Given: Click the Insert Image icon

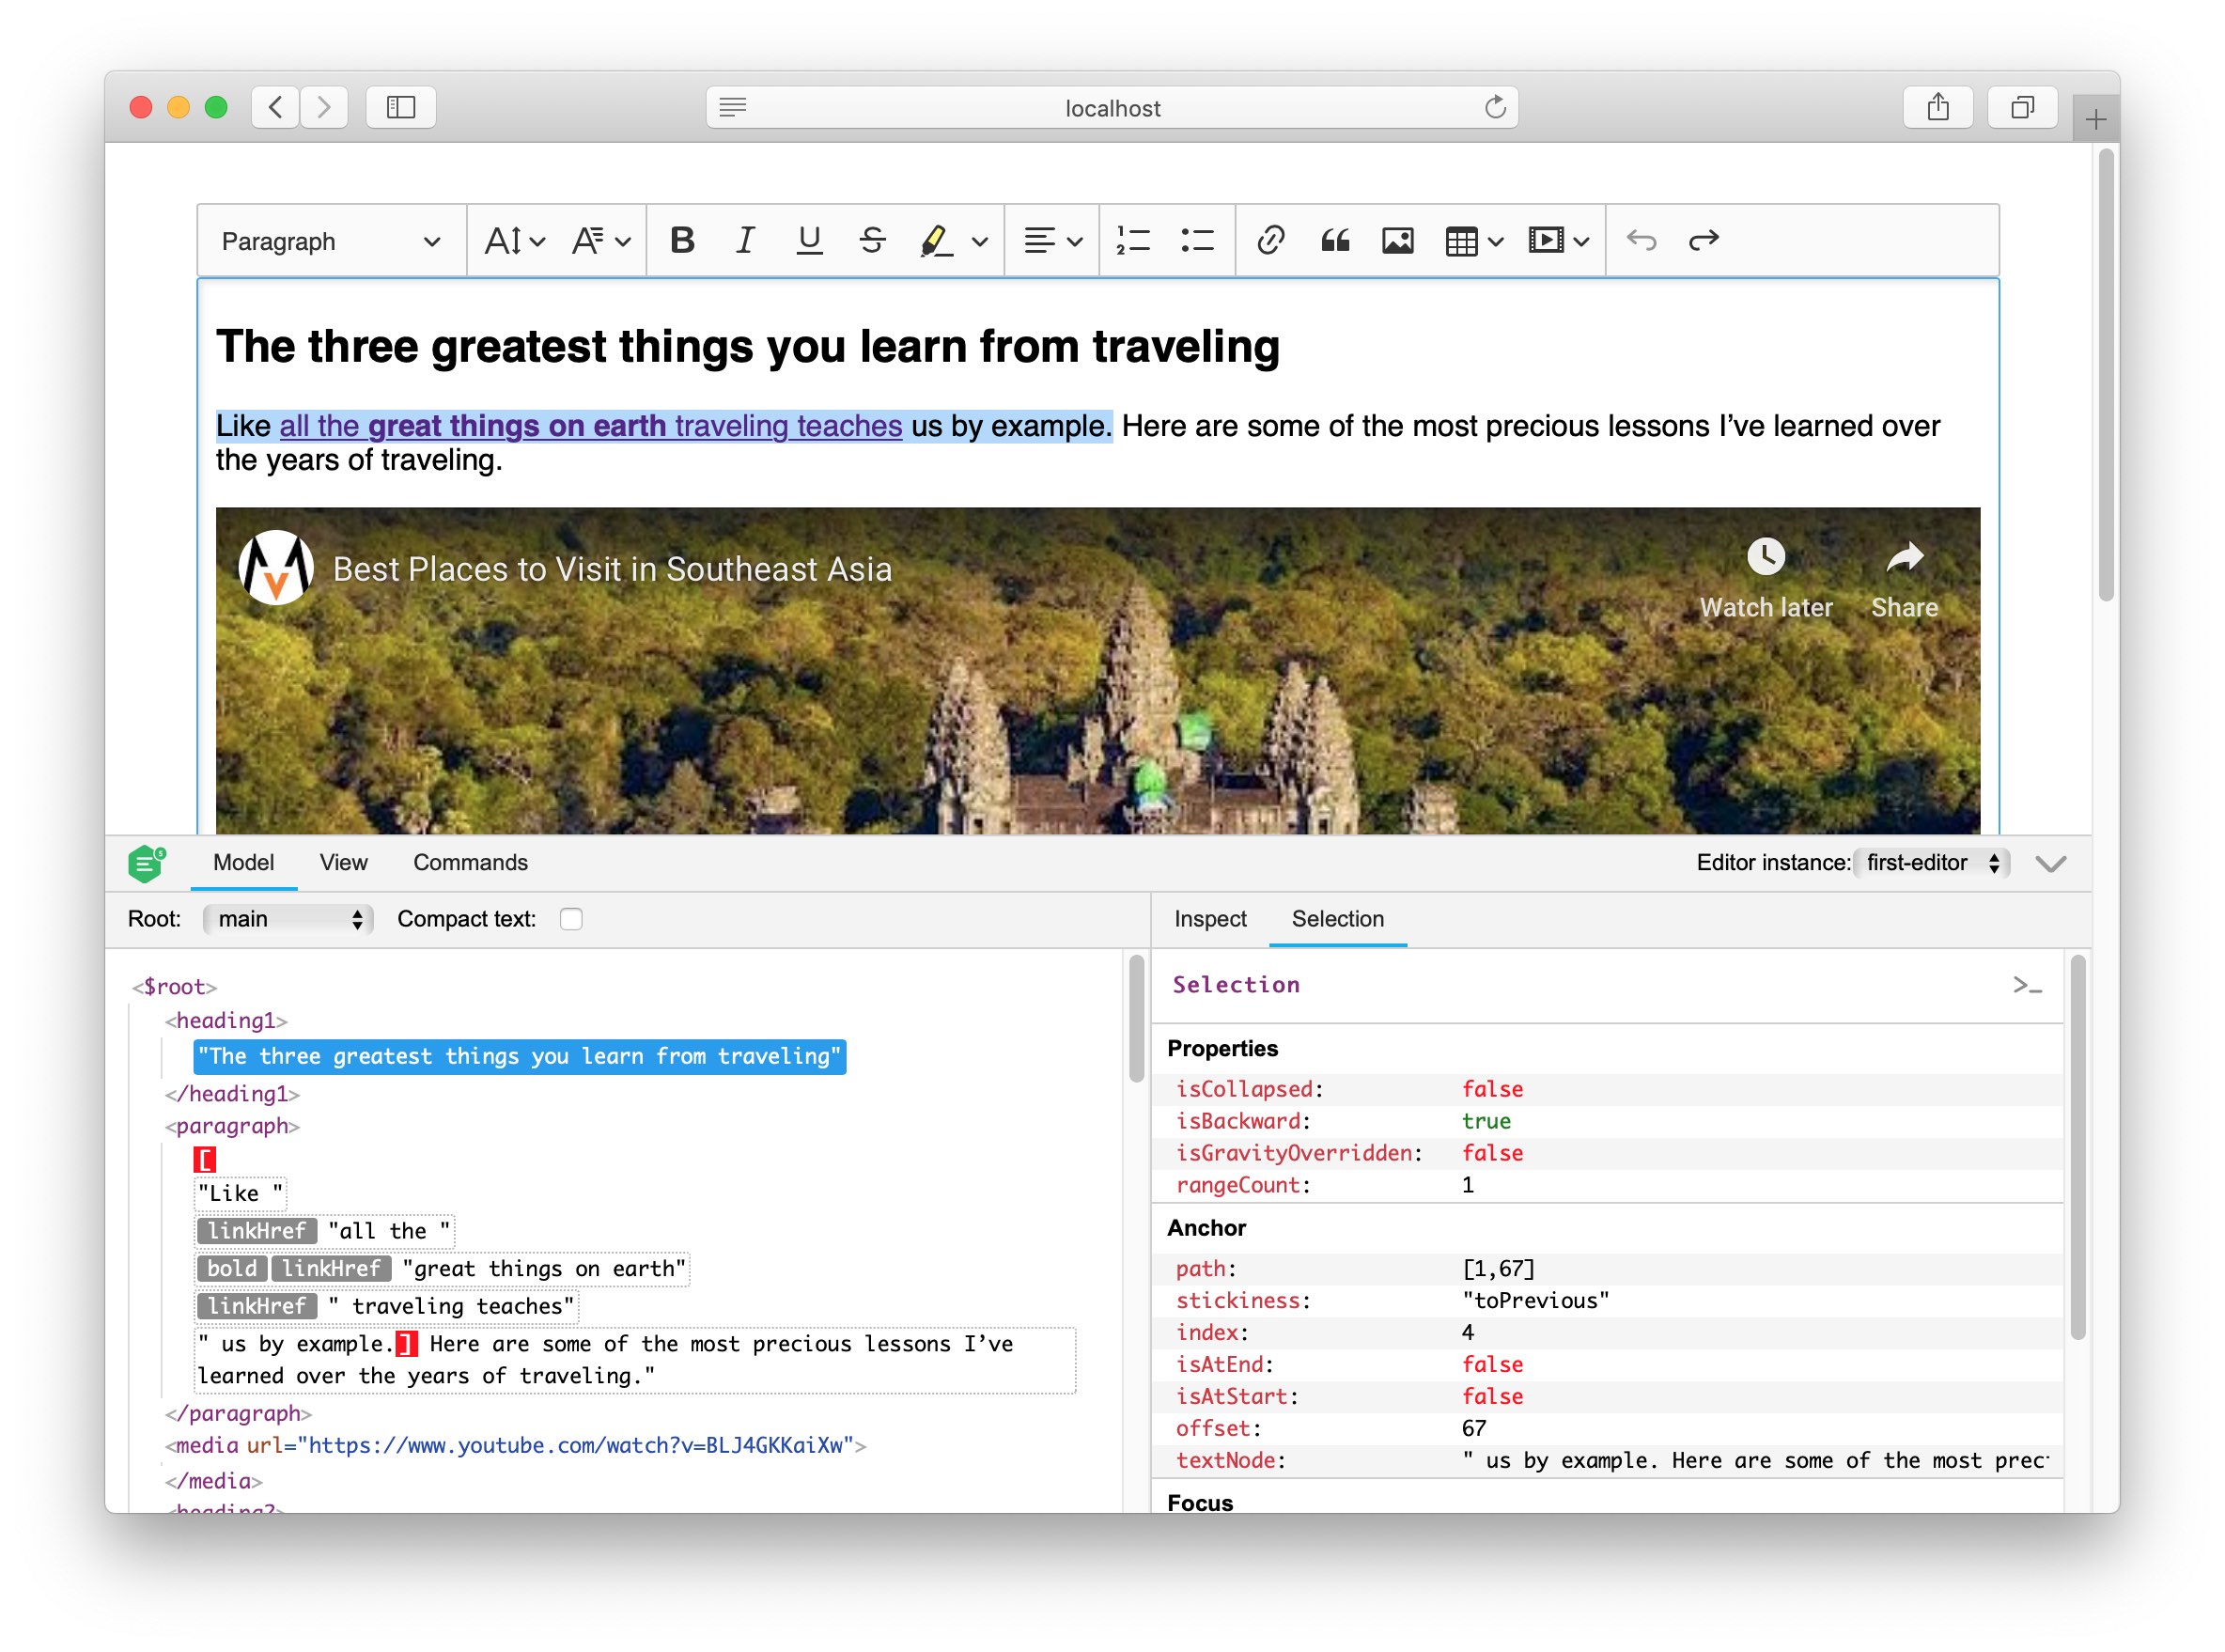Looking at the screenshot, I should [1396, 242].
